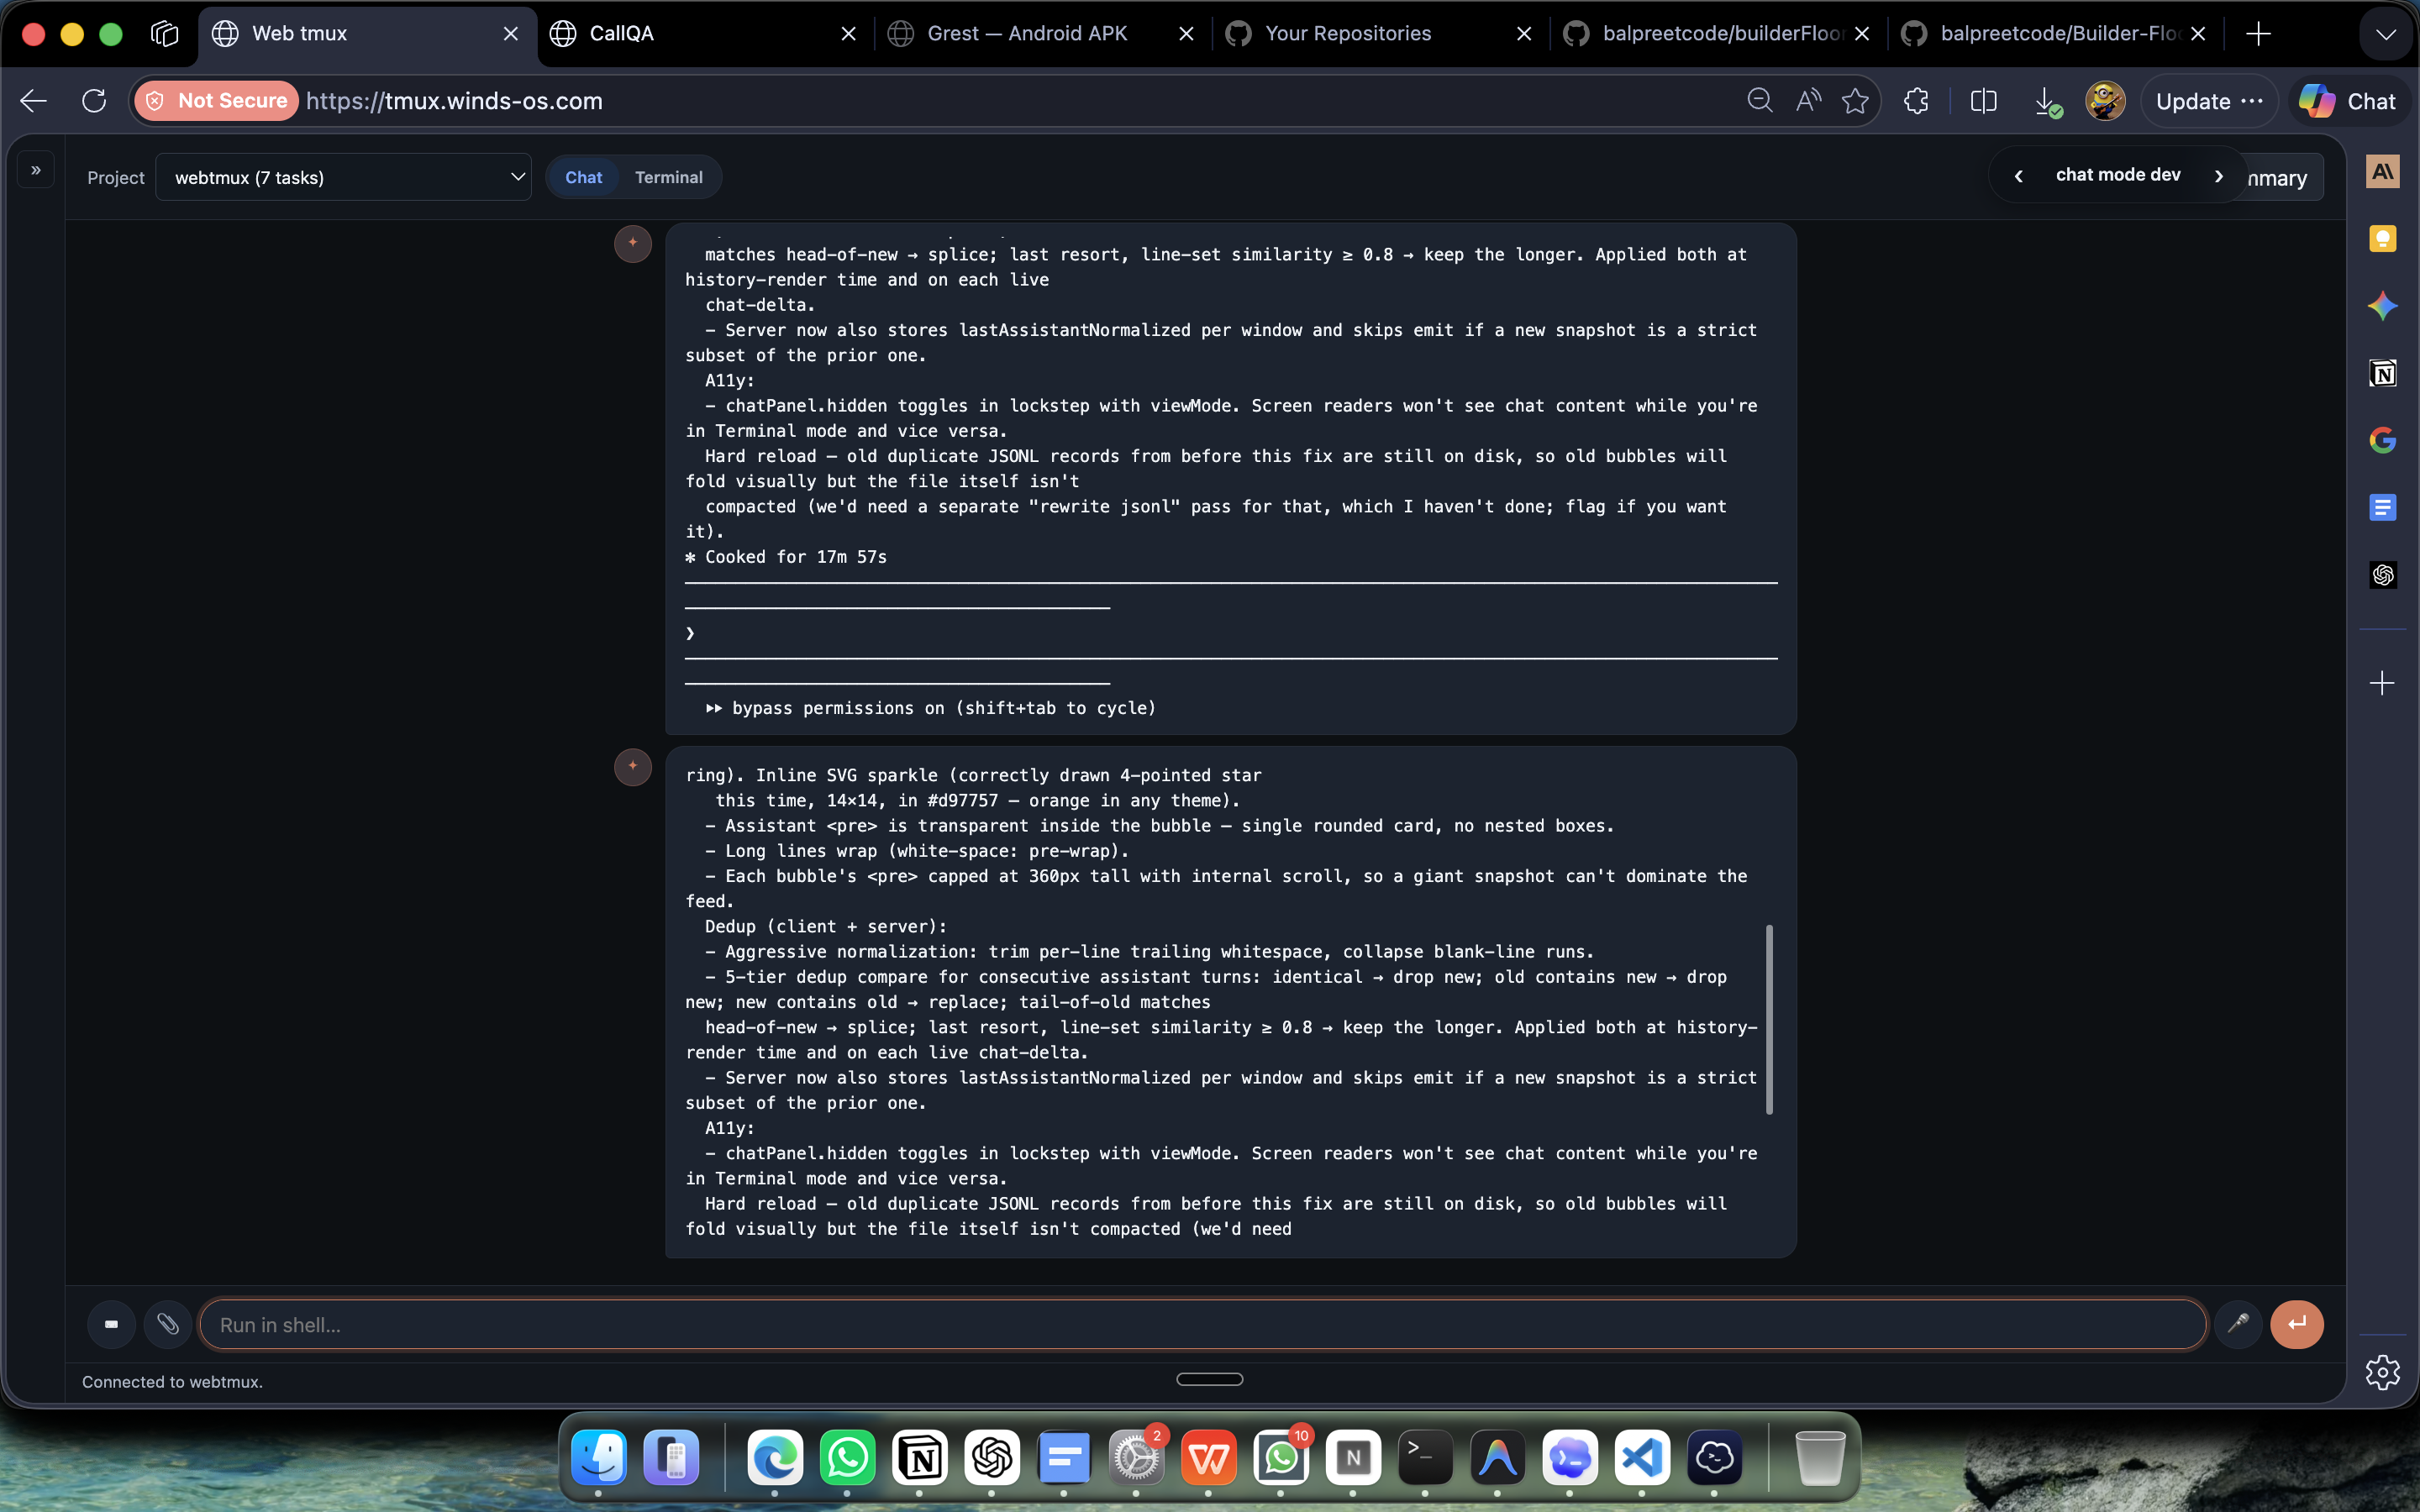Open ChatGPT icon in the browser sidebar
Screen dimensions: 2420x1512
coord(2382,575)
